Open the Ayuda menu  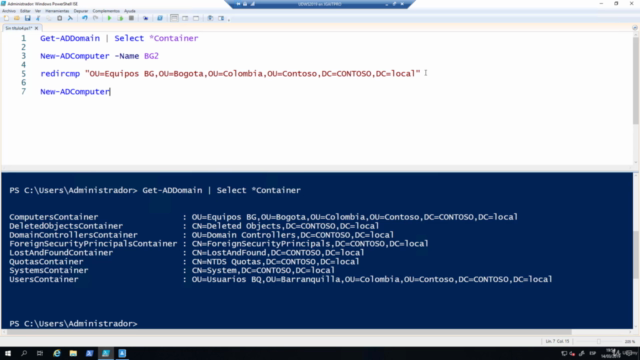(x=130, y=11)
